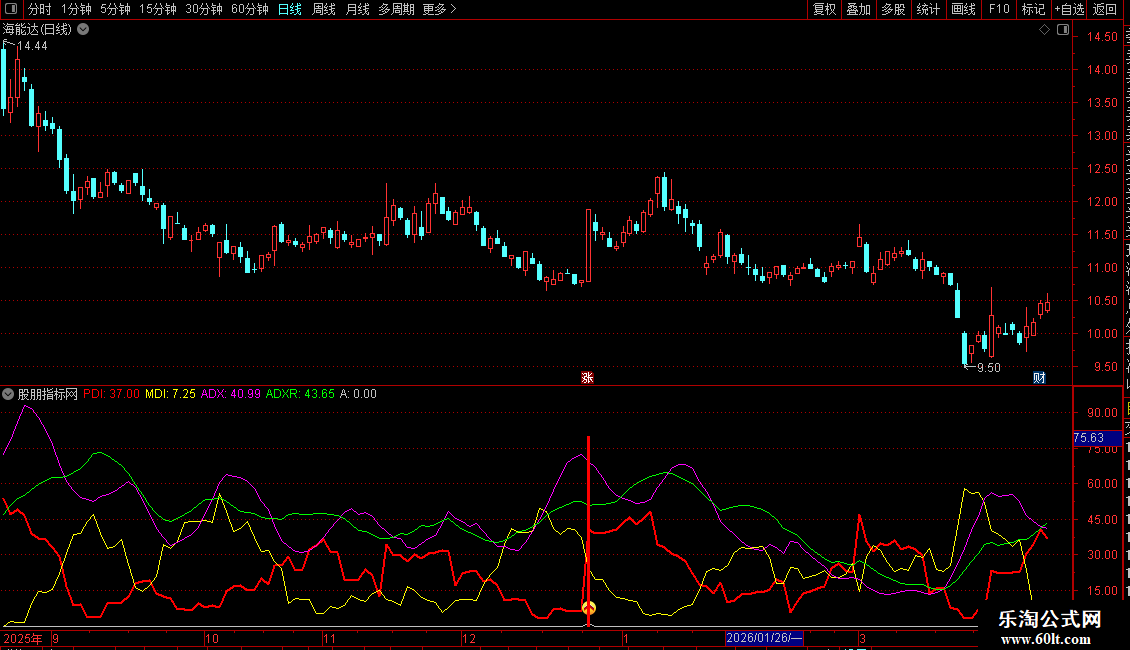Click the yellow signal arrow on the indicator
The width and height of the screenshot is (1130, 650).
pyautogui.click(x=589, y=607)
